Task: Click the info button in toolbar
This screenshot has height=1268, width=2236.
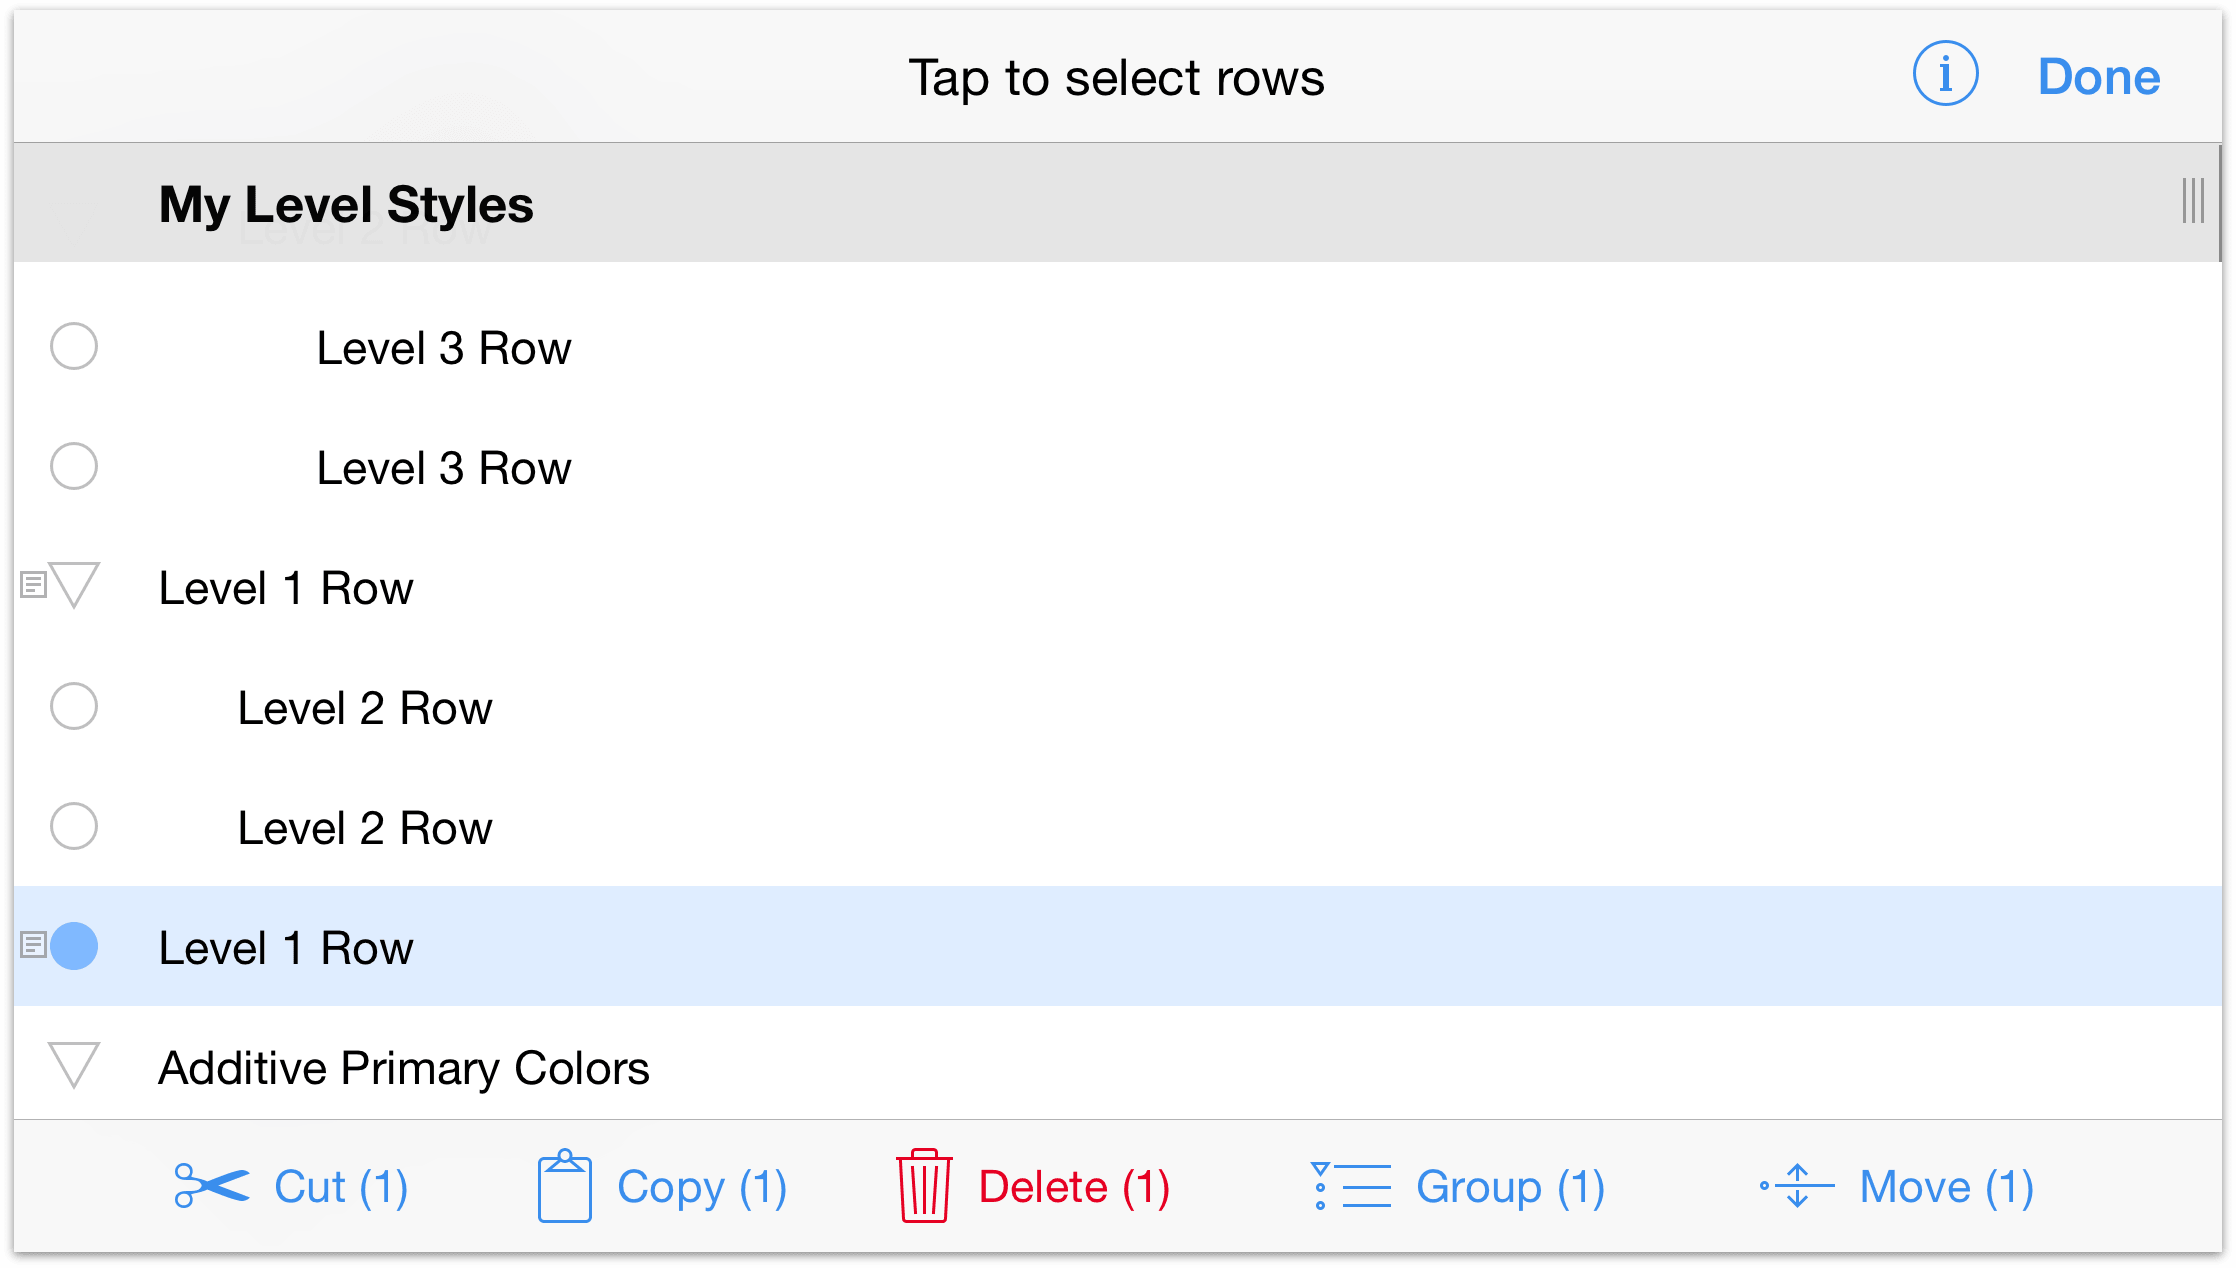Action: click(1940, 74)
